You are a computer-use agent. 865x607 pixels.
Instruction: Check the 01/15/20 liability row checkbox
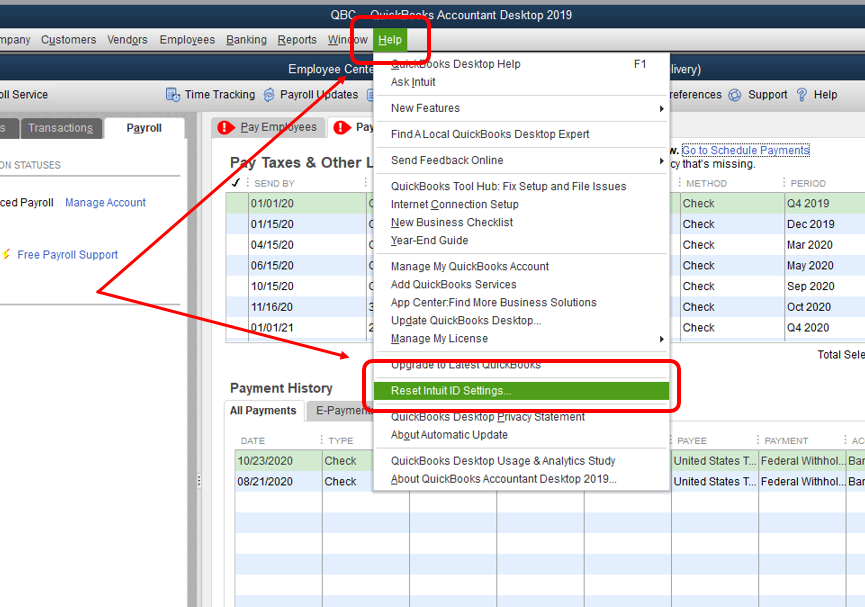237,225
